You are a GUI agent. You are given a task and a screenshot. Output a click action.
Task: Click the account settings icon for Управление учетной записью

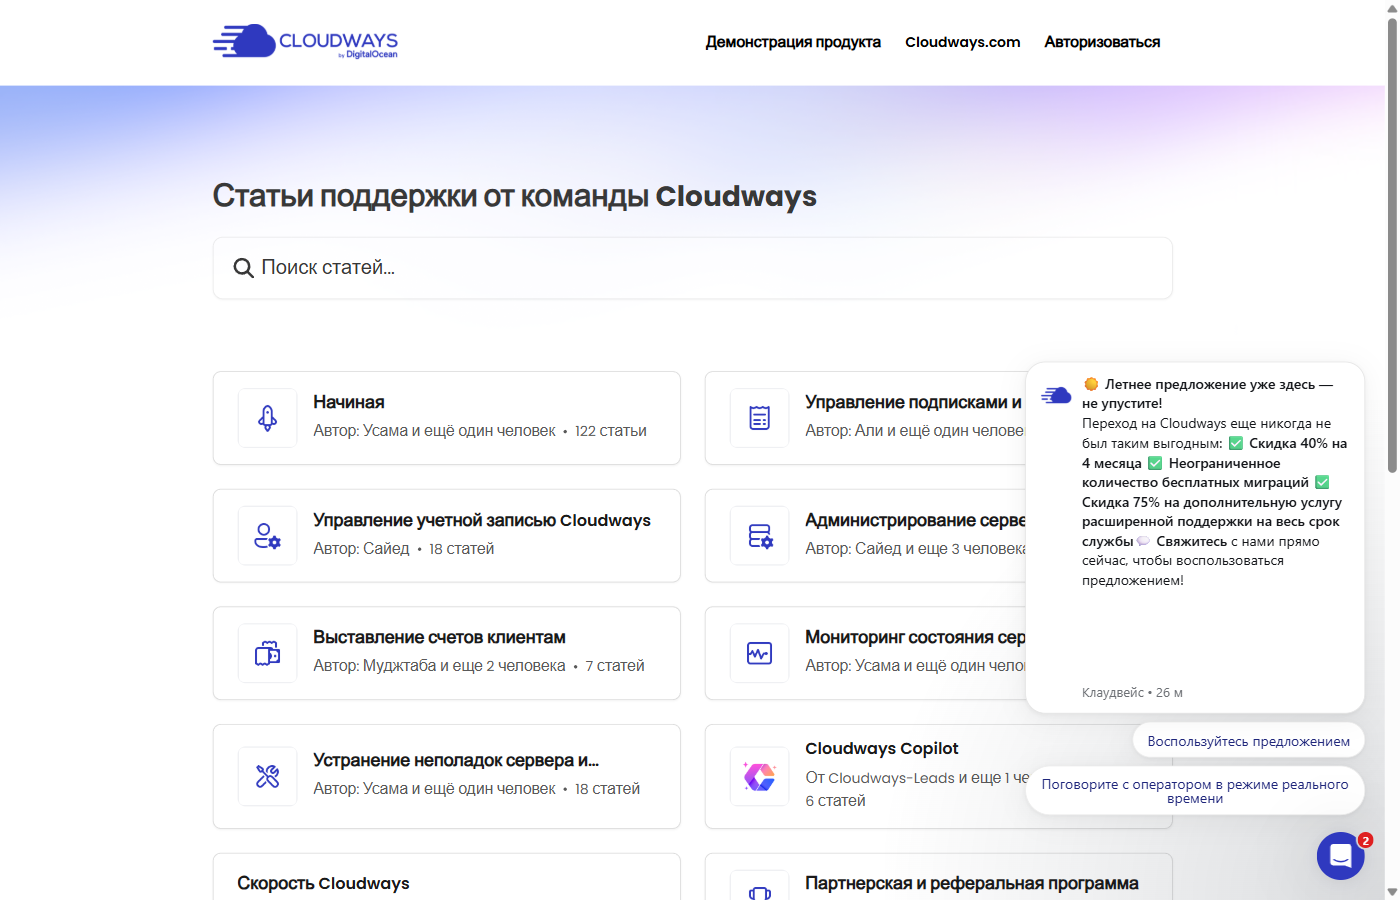267,536
